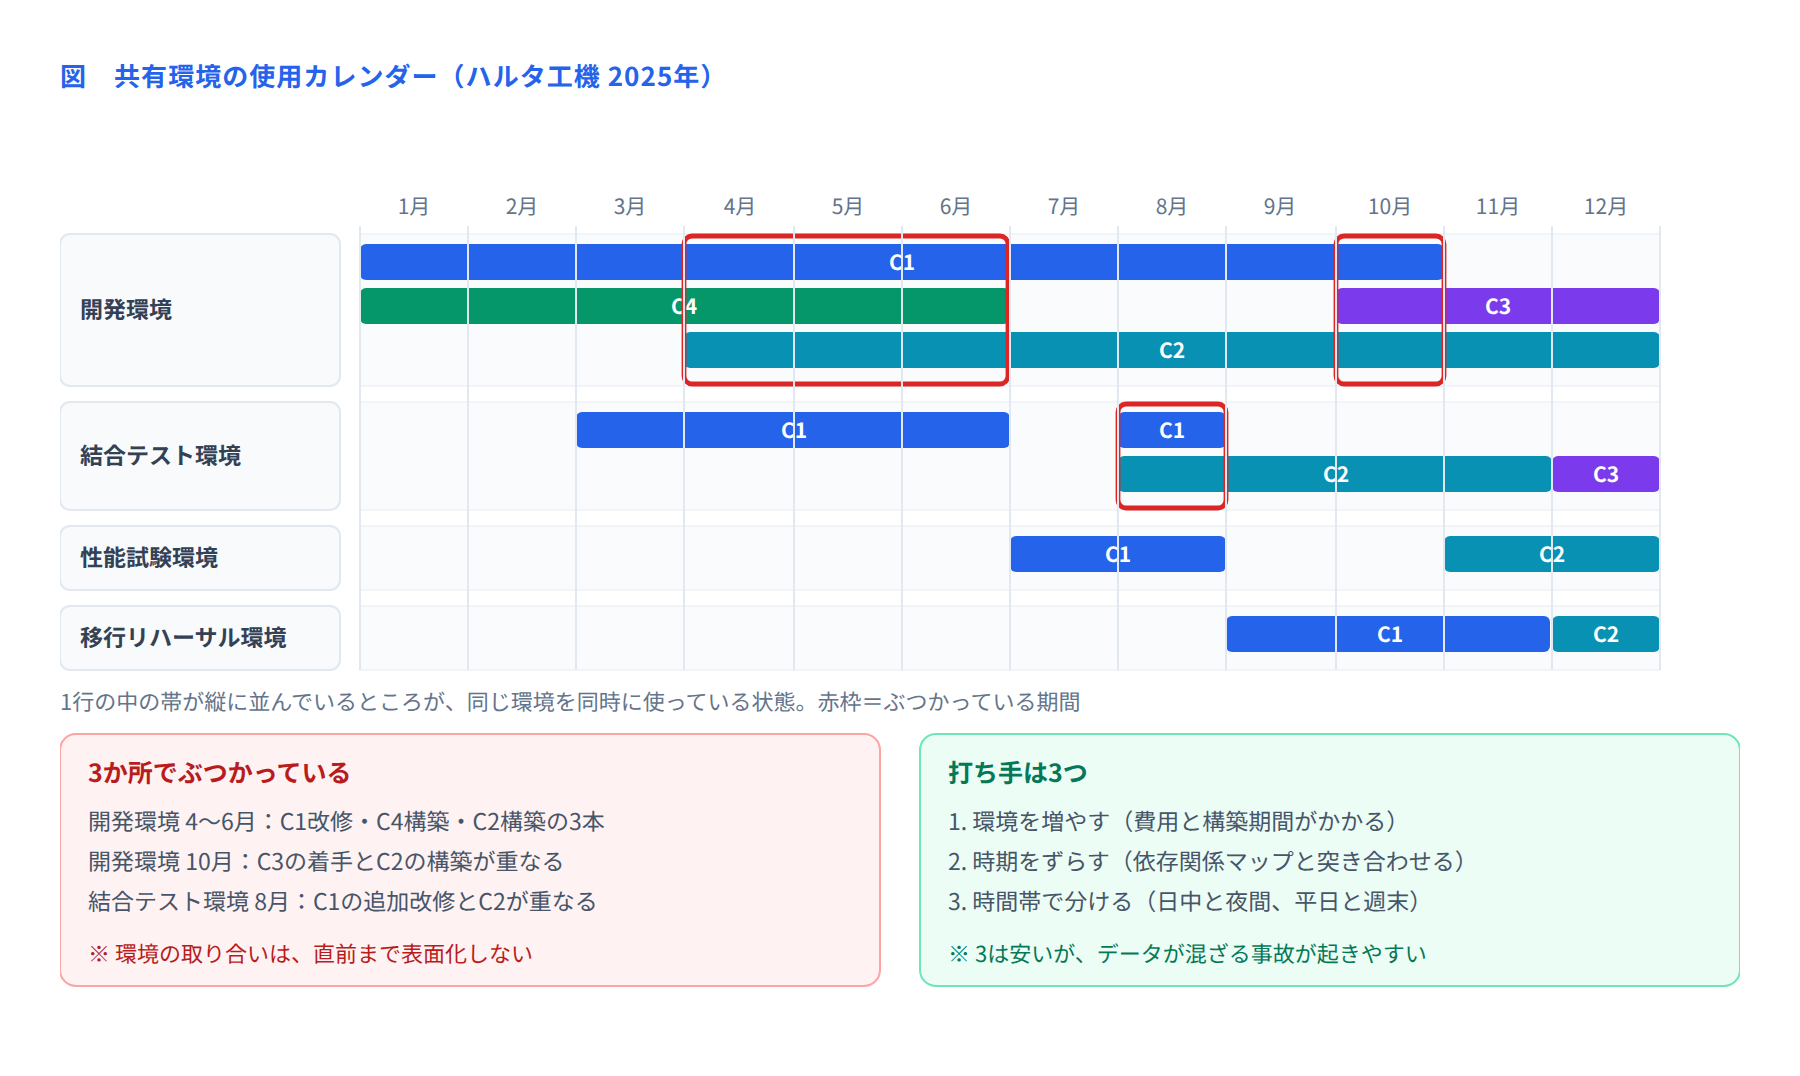The image size is (1800, 1076).
Task: Click the 結合テスト環境 row label
Action: point(200,456)
